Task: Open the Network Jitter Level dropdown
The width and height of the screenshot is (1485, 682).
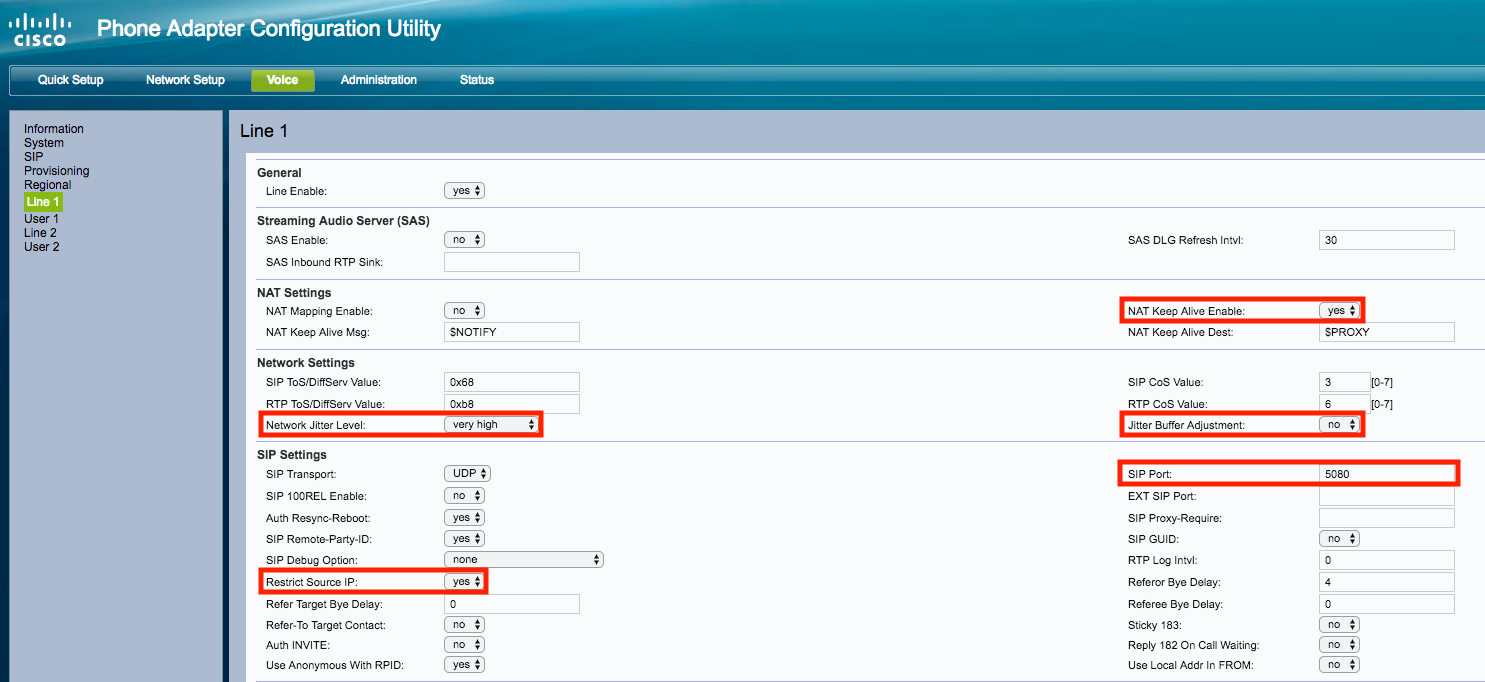Action: 491,425
